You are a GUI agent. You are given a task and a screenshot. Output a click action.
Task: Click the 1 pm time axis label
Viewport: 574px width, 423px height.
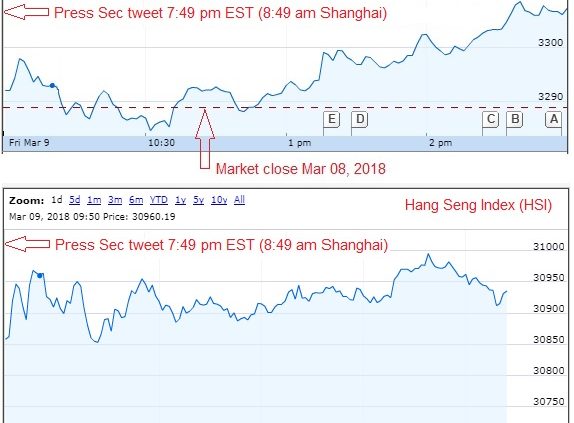299,143
